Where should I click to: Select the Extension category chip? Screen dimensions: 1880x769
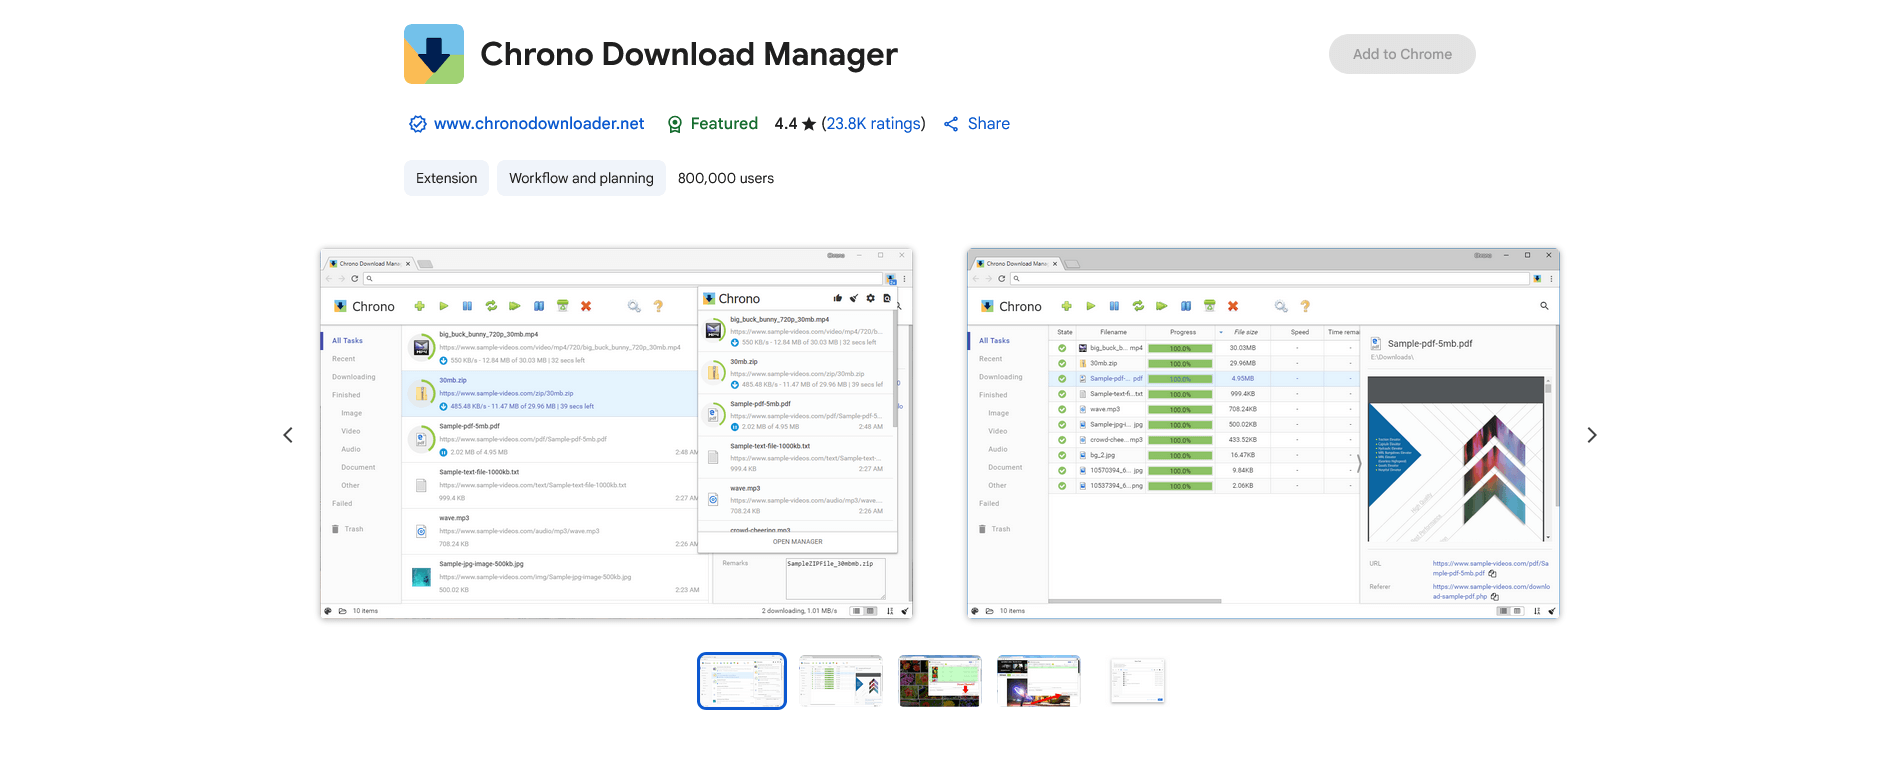point(446,178)
